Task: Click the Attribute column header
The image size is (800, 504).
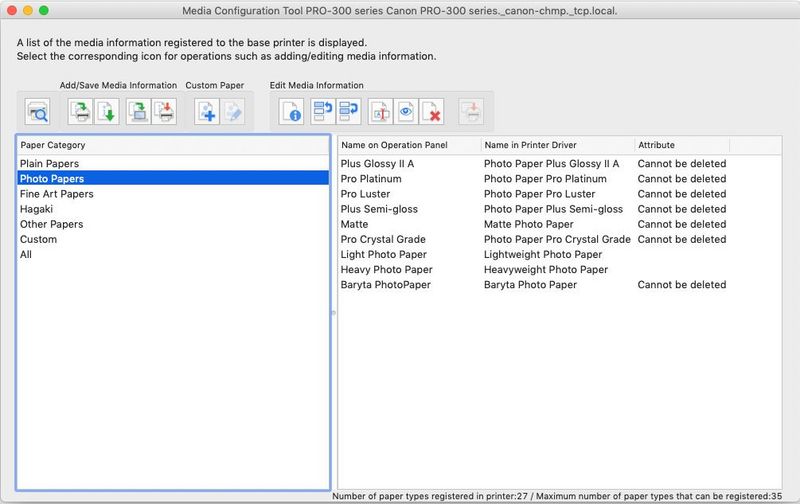Action: tap(682, 145)
